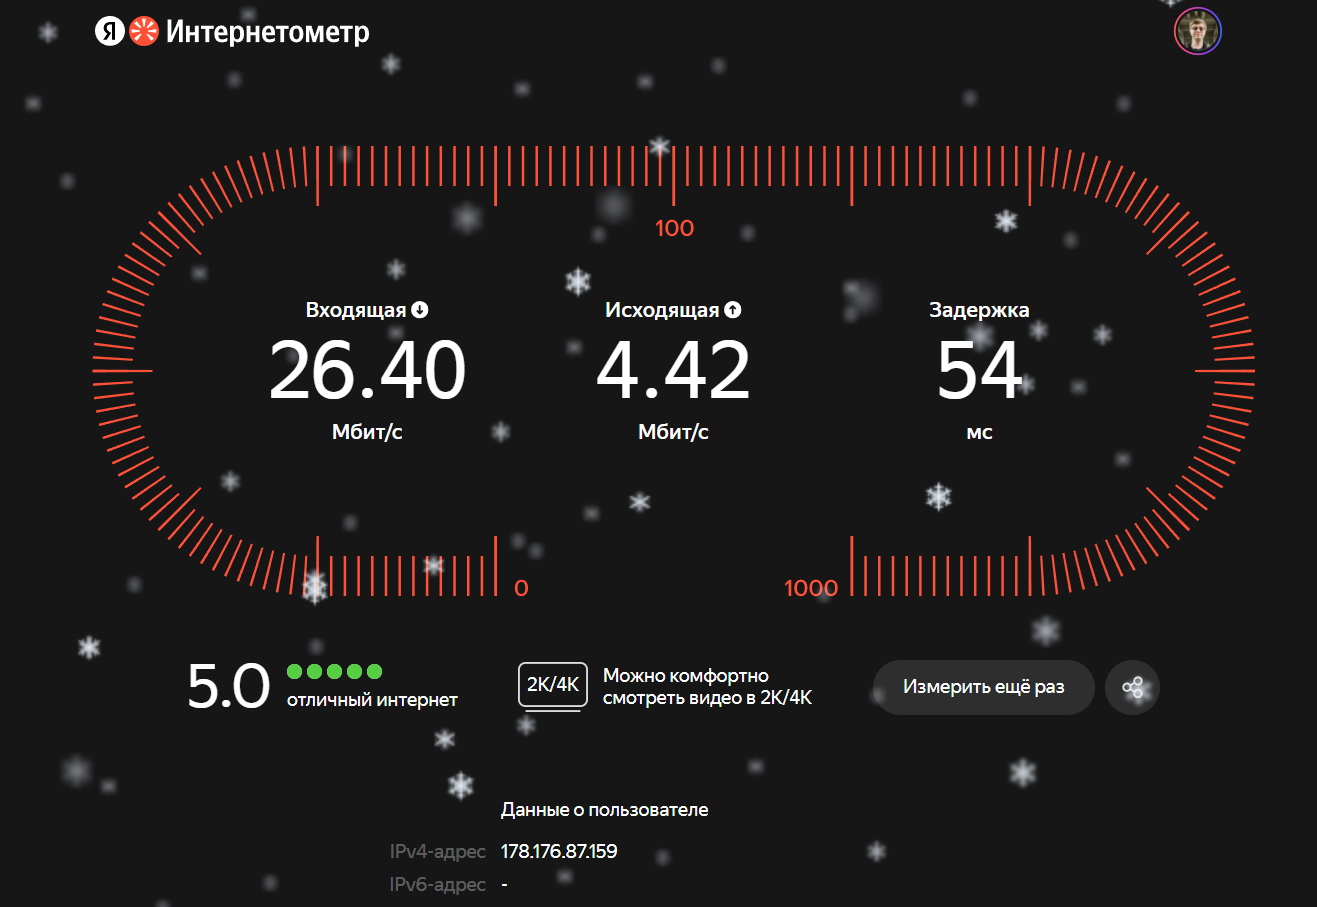The width and height of the screenshot is (1317, 907).
Task: Click the five green rating dots
Action: click(x=334, y=672)
